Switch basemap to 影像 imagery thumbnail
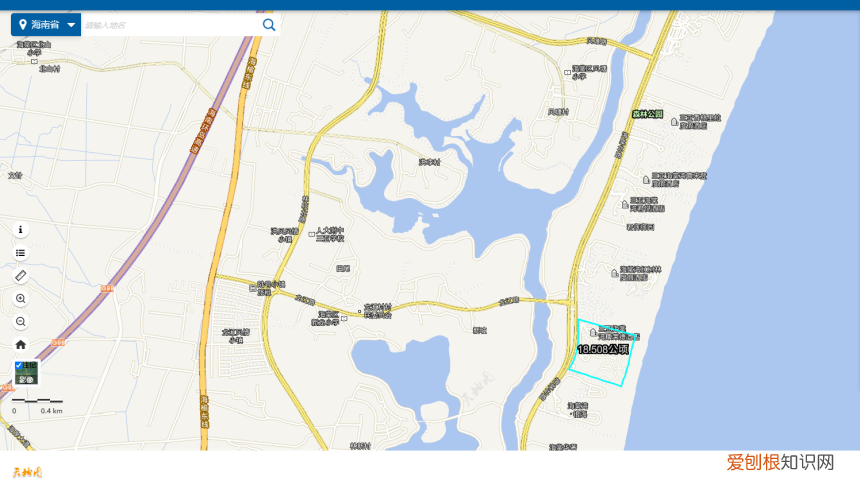 [x=26, y=373]
